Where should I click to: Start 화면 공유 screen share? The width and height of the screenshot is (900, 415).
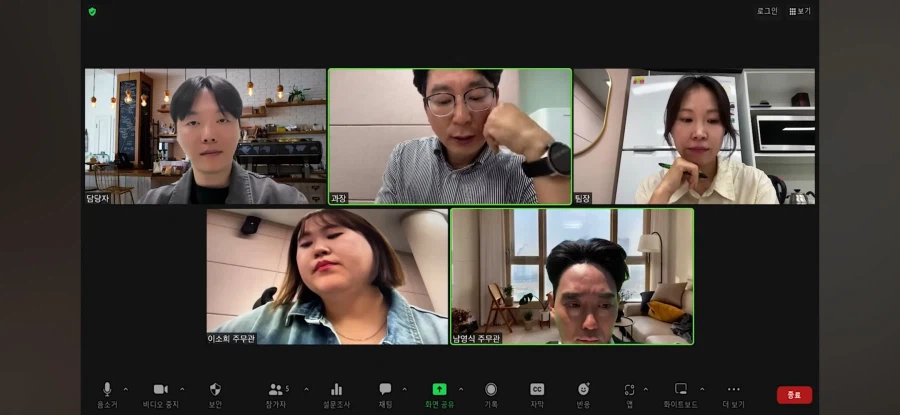(x=439, y=395)
